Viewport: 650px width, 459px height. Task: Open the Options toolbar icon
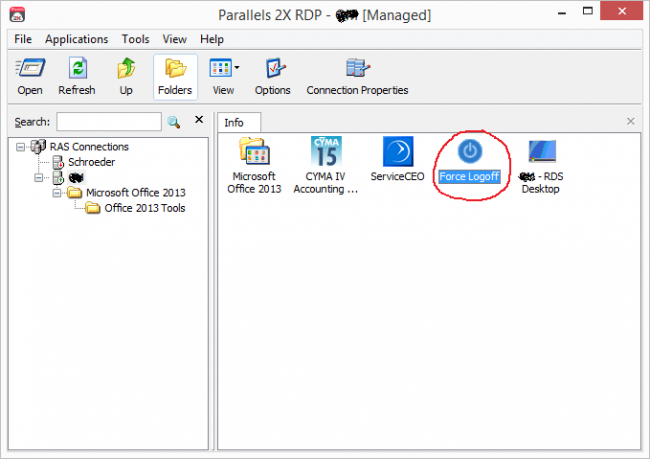point(272,77)
